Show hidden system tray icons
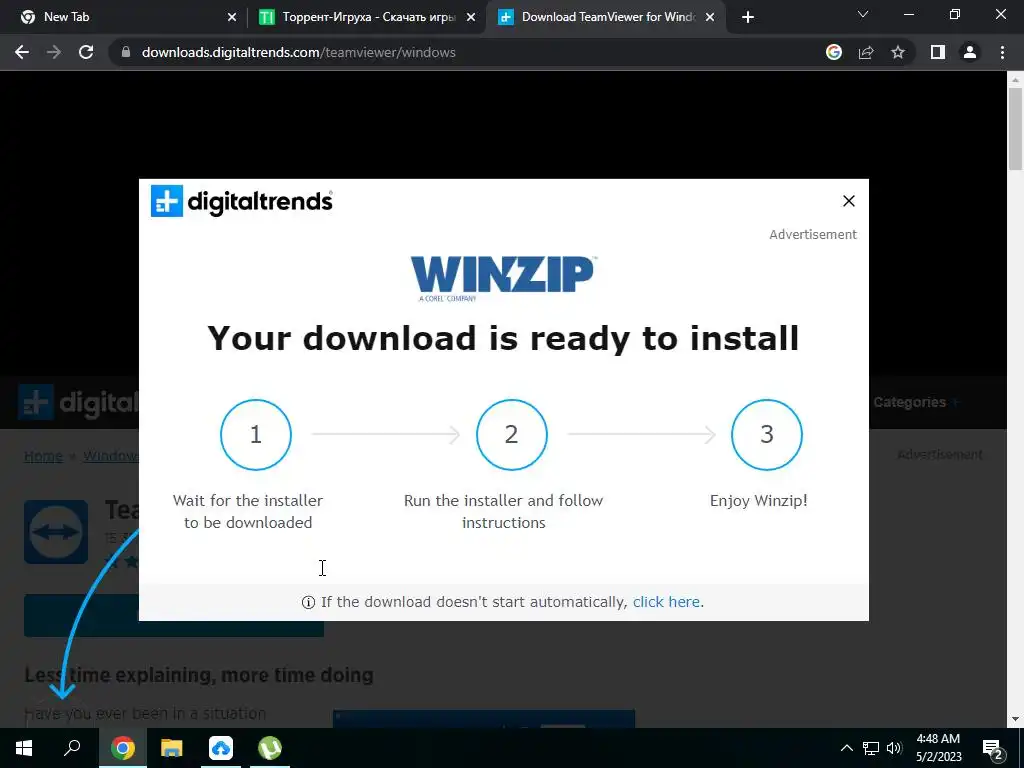The image size is (1024, 768). [846, 748]
